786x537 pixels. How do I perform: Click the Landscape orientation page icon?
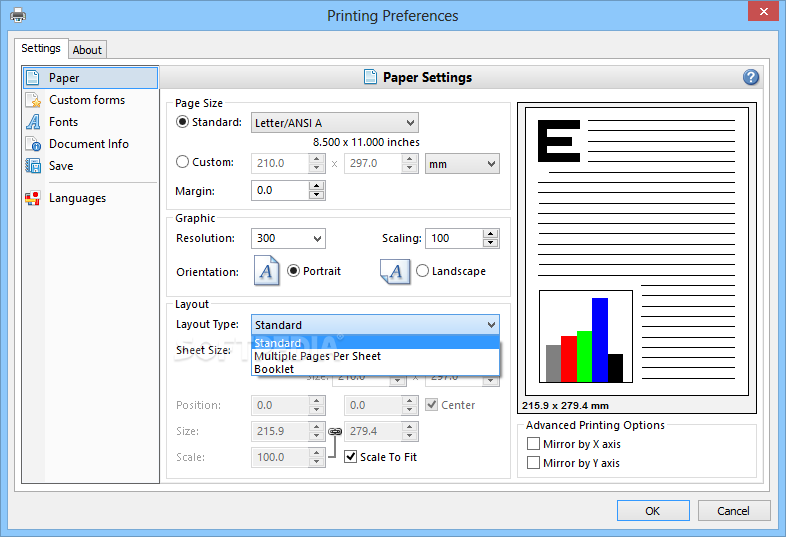395,272
